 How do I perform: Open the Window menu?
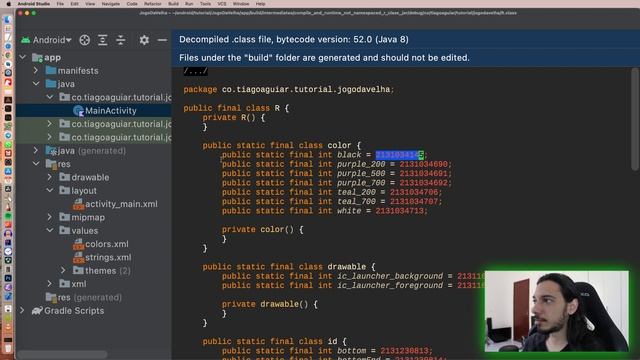[241, 4]
